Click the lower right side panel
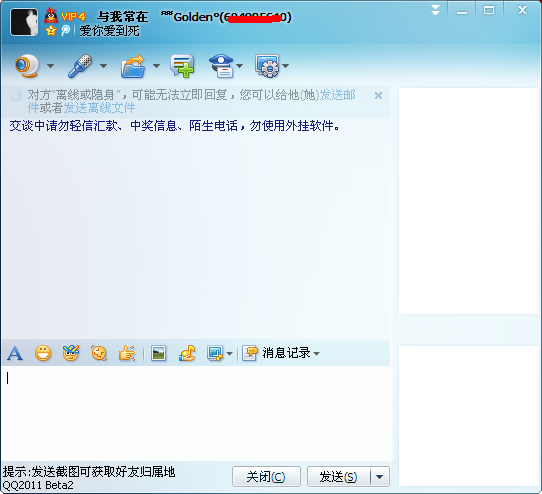Image resolution: width=542 pixels, height=494 pixels. [470, 416]
